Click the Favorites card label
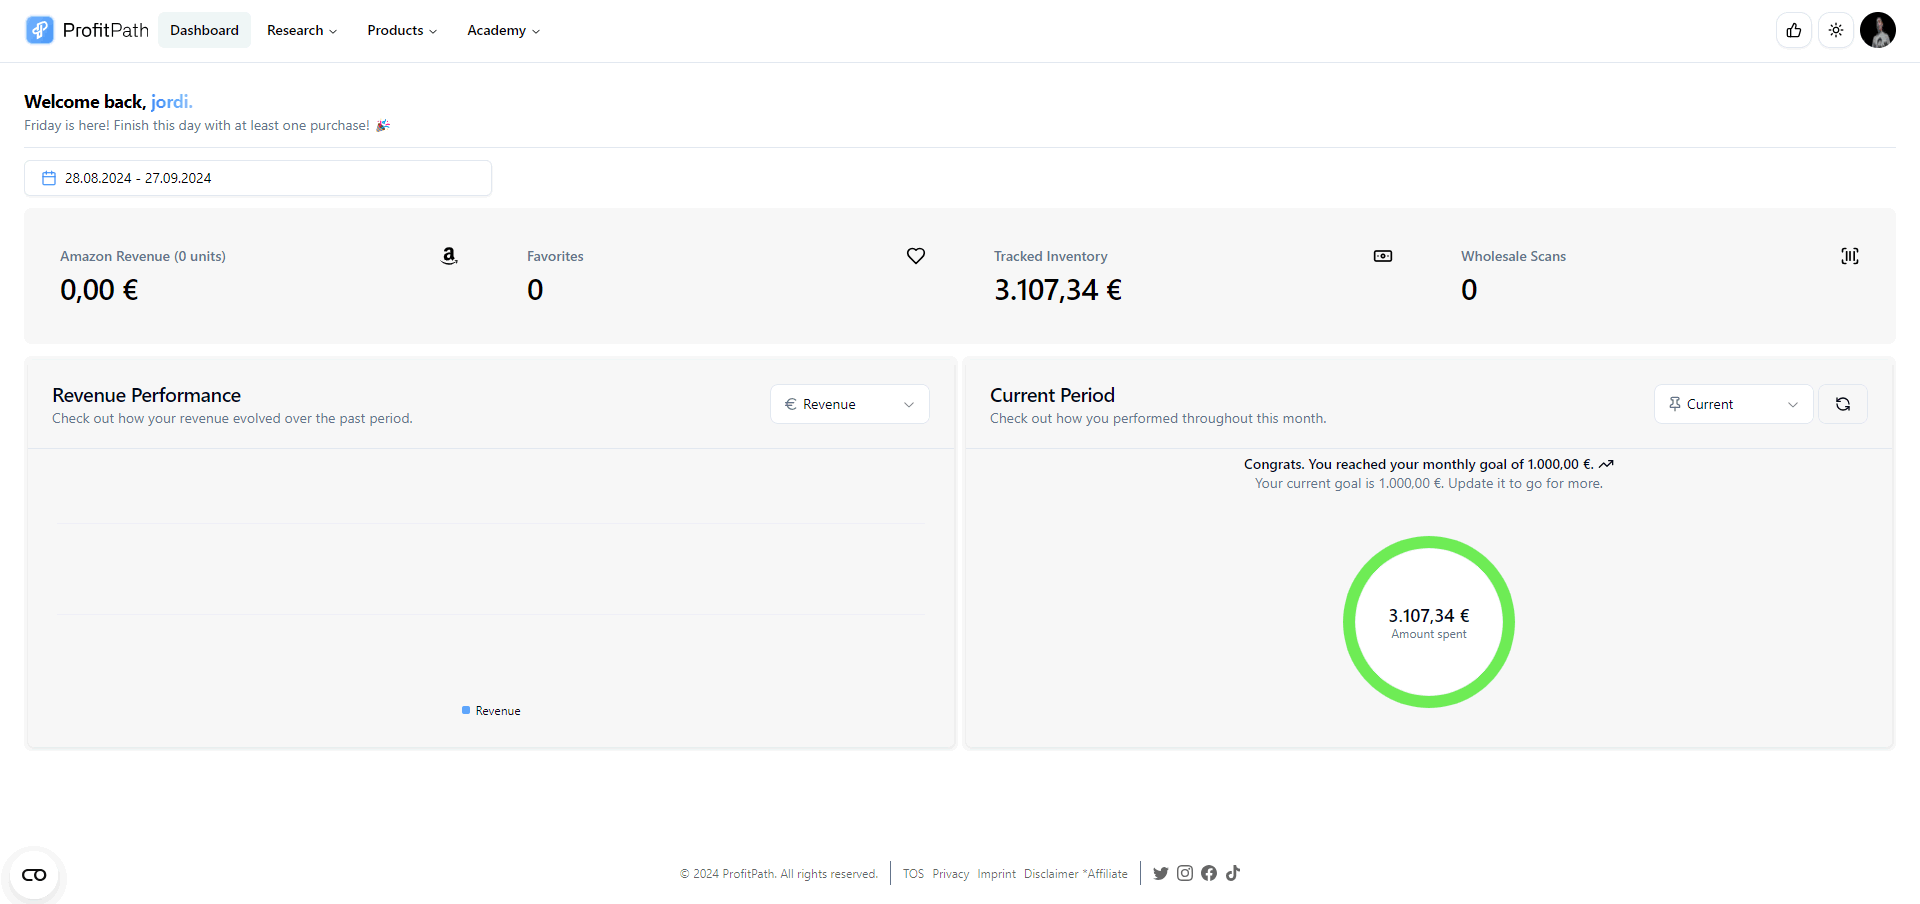This screenshot has height=904, width=1920. coord(555,257)
